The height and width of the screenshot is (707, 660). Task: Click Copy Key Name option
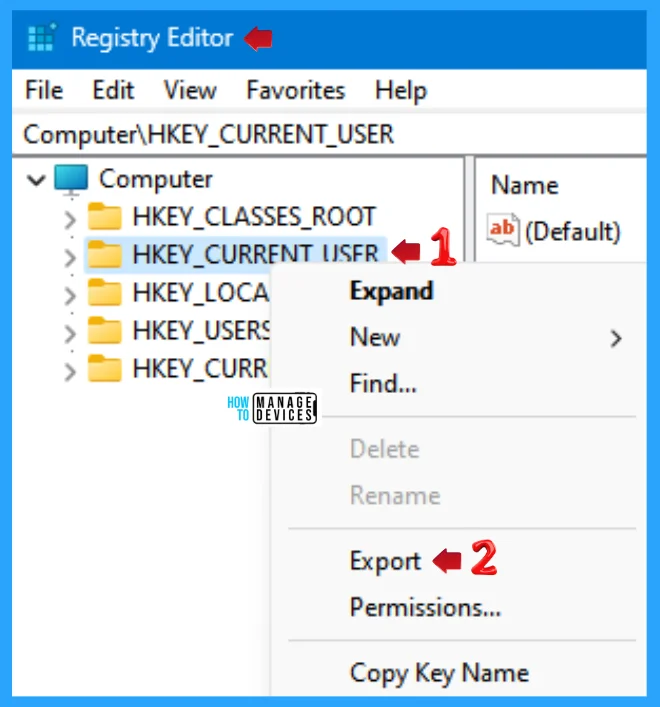pyautogui.click(x=439, y=673)
